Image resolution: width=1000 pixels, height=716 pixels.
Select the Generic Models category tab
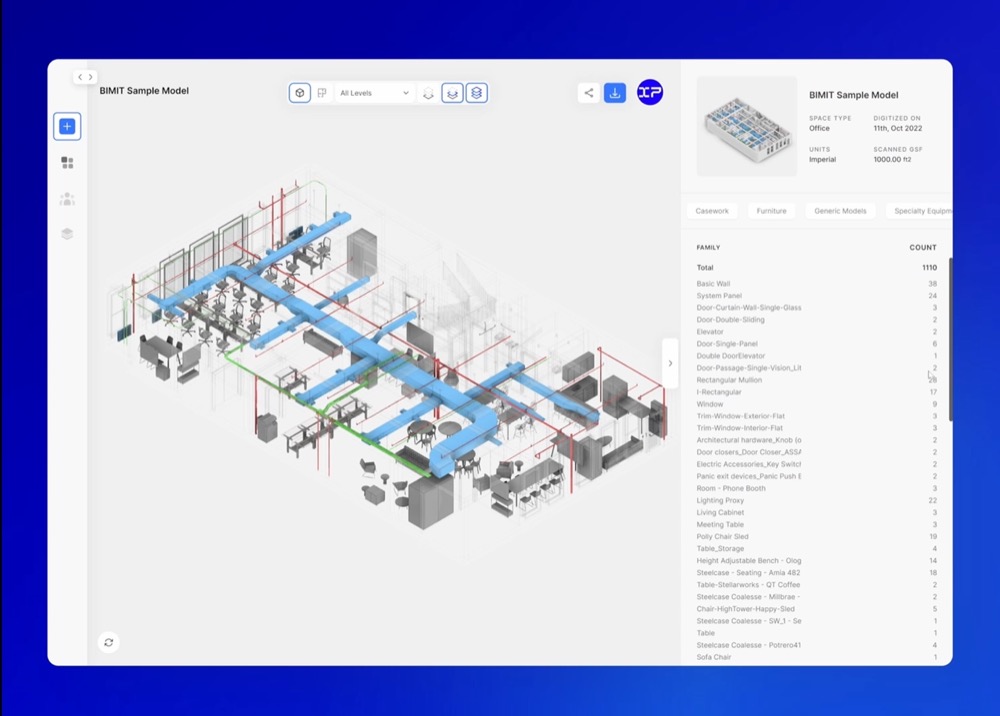click(x=840, y=211)
